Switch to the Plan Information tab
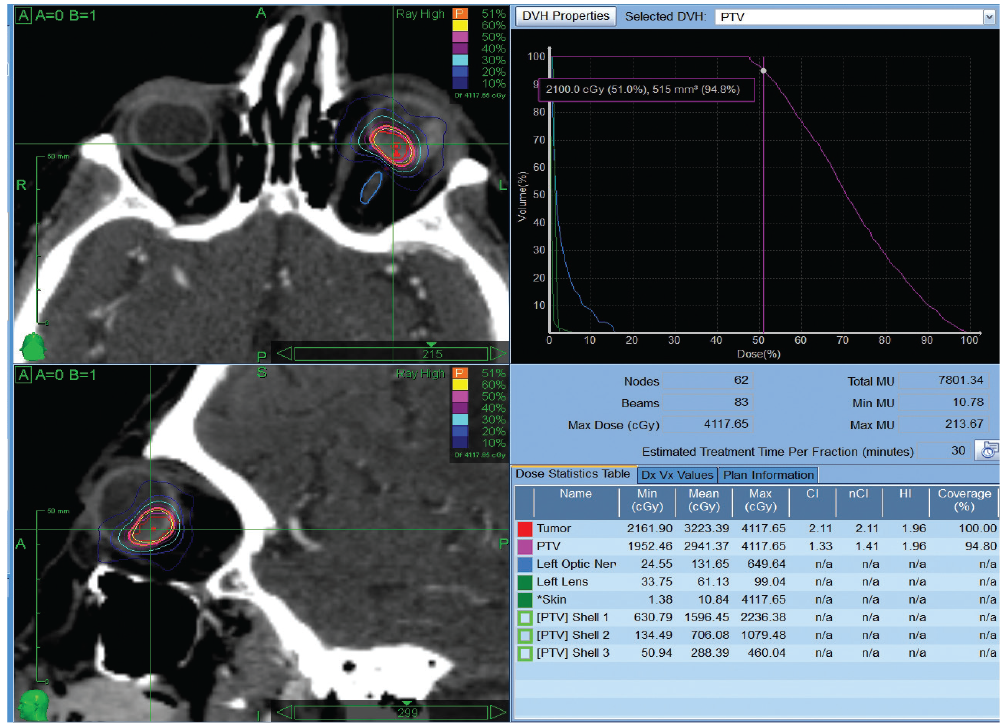The width and height of the screenshot is (1006, 728). pyautogui.click(x=768, y=475)
